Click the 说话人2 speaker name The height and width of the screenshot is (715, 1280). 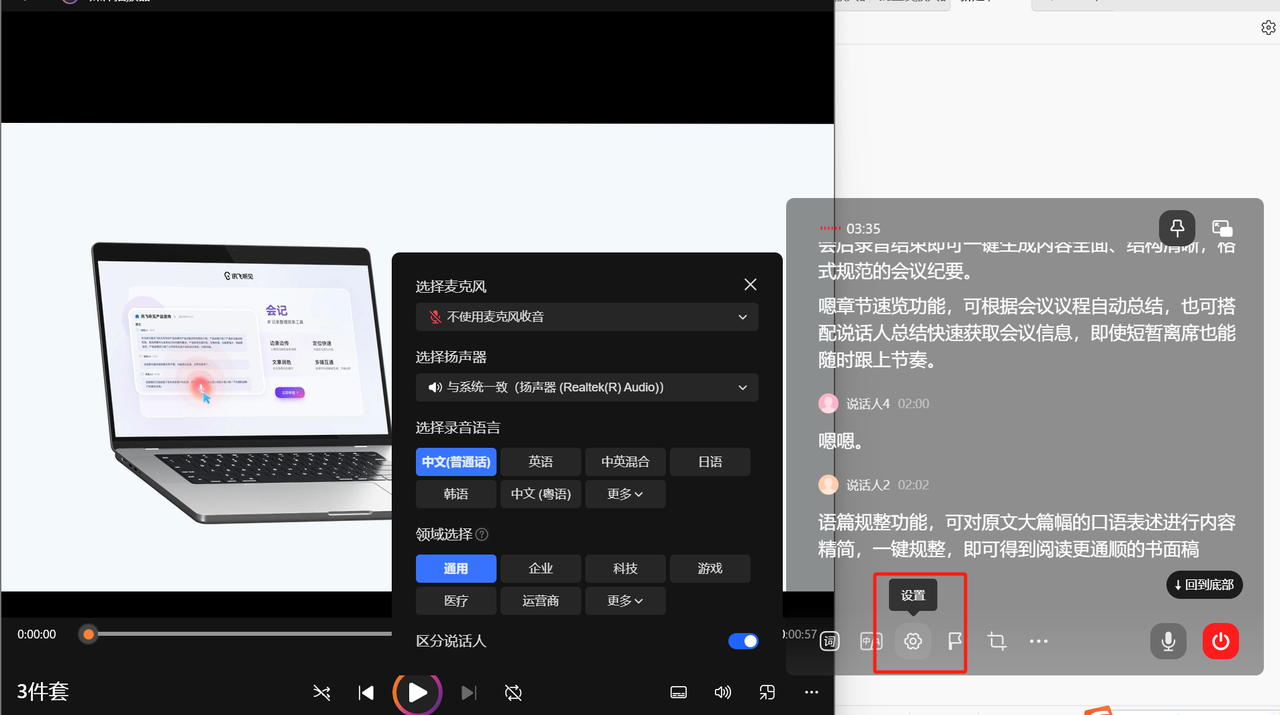pos(868,485)
